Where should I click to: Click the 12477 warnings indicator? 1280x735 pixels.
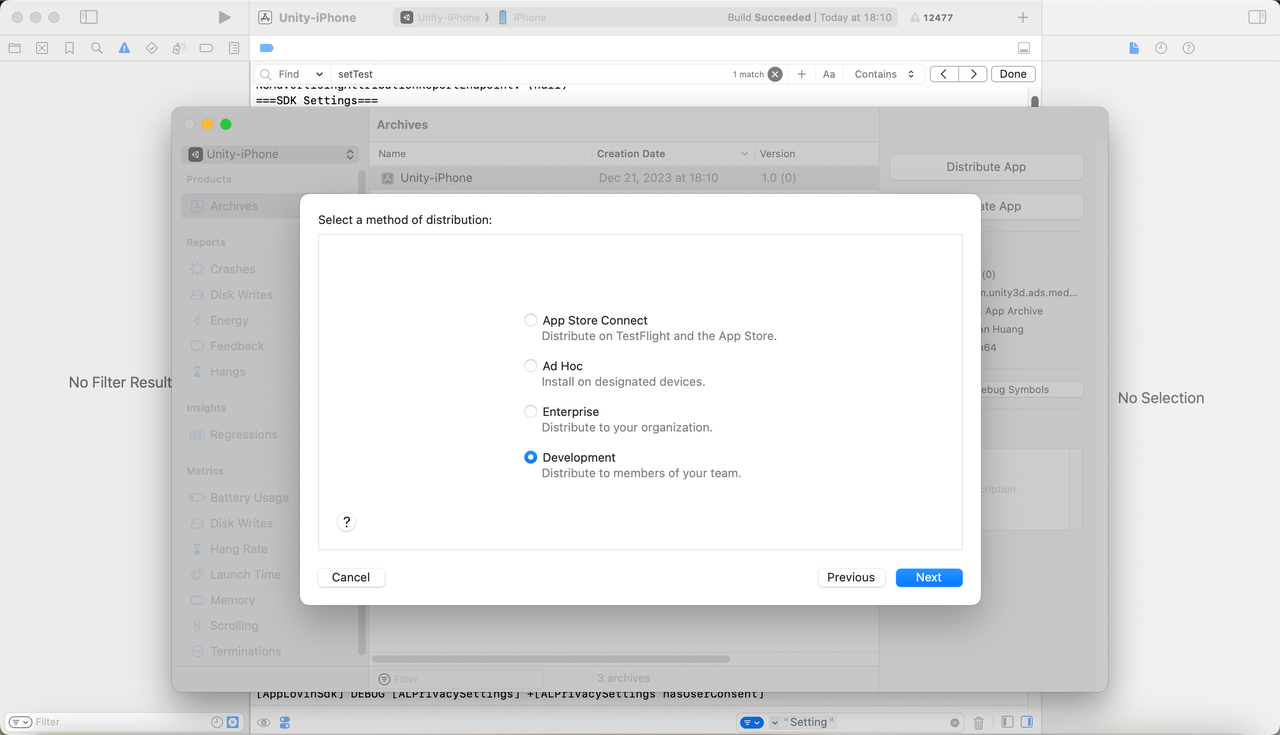[x=931, y=18]
